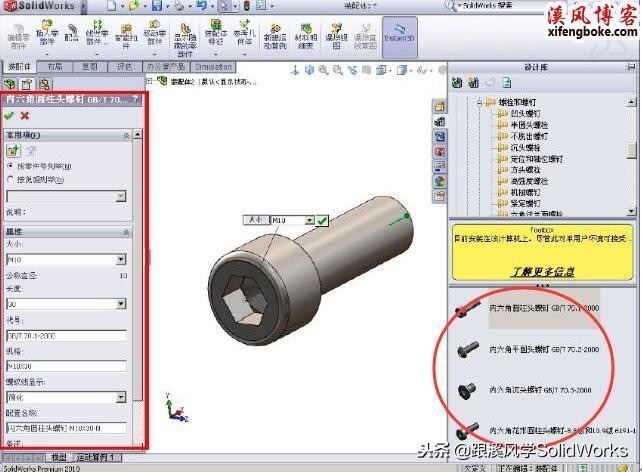
Task: Collapse the 螺栓和螺钉 folder in design library
Action: pos(479,102)
